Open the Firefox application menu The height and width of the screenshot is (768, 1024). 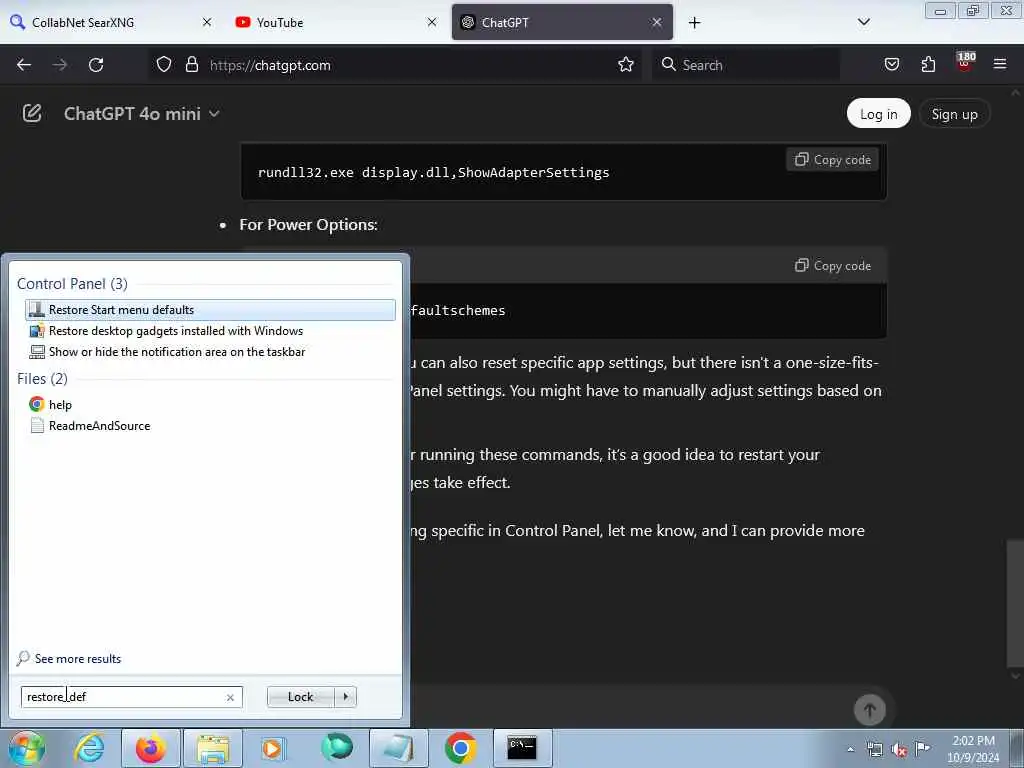pyautogui.click(x=1000, y=64)
